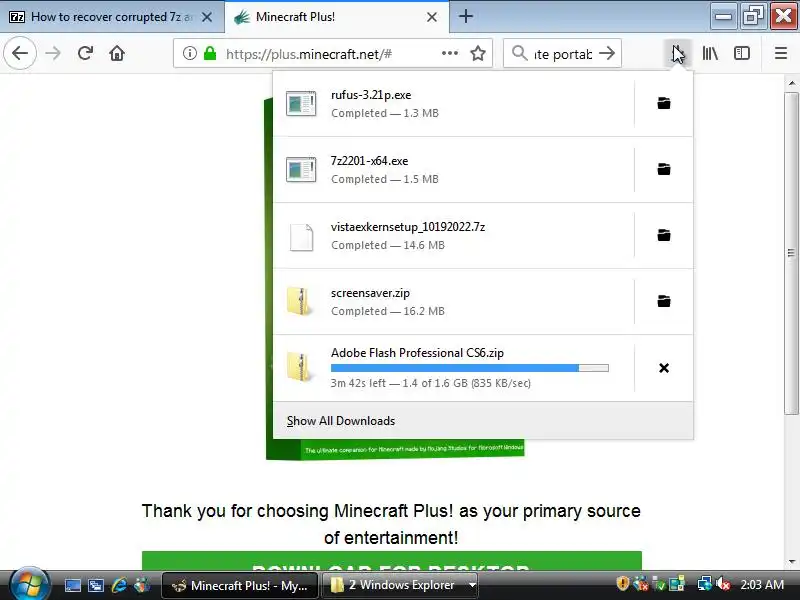Reload the current page

(x=85, y=53)
